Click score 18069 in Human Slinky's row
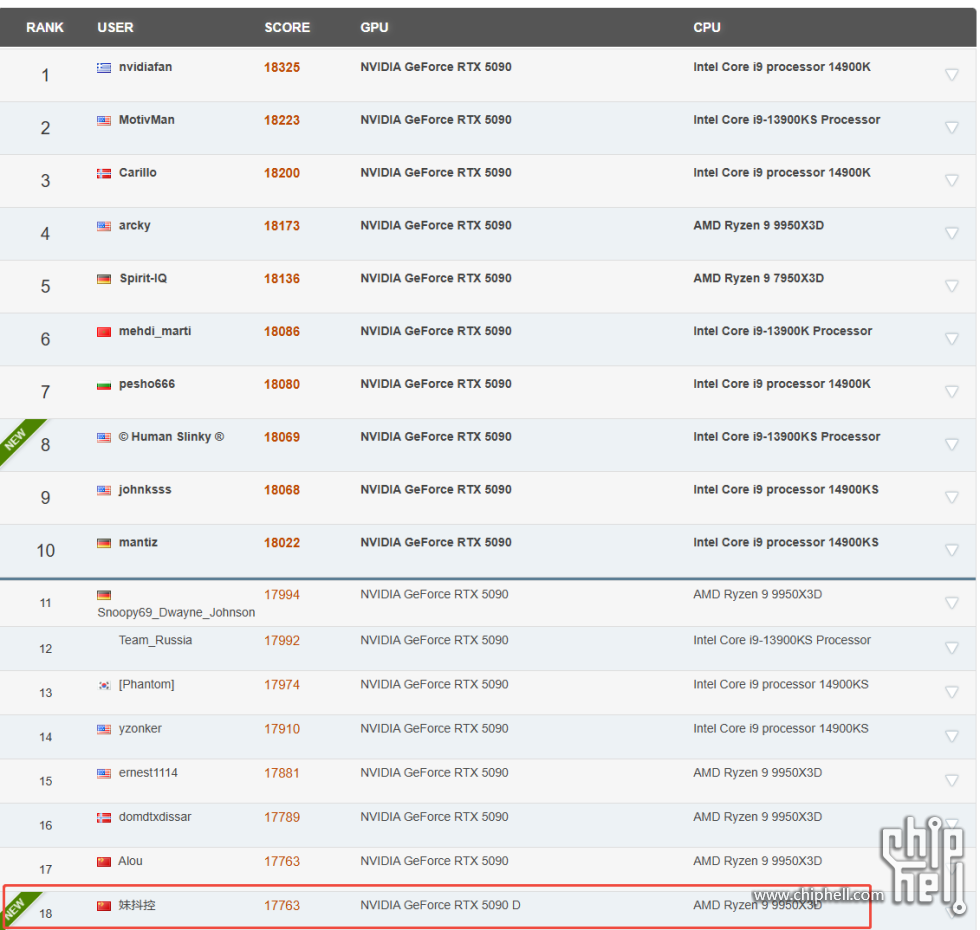The height and width of the screenshot is (930, 980). coord(282,437)
